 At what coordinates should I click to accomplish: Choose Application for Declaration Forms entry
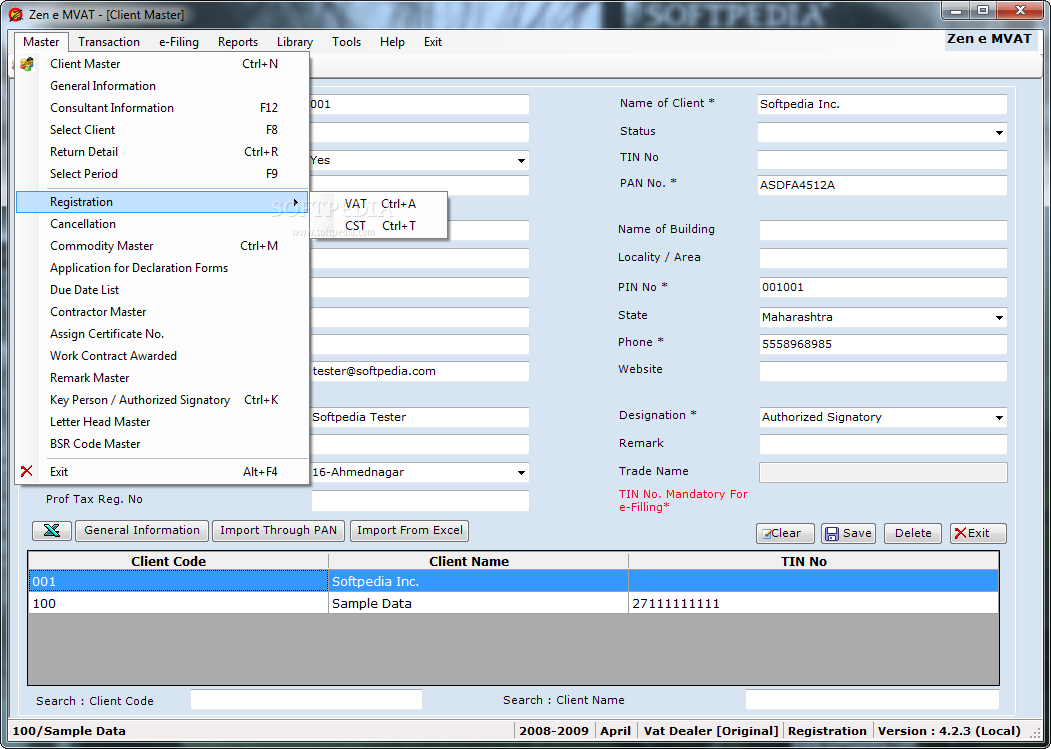click(x=162, y=268)
